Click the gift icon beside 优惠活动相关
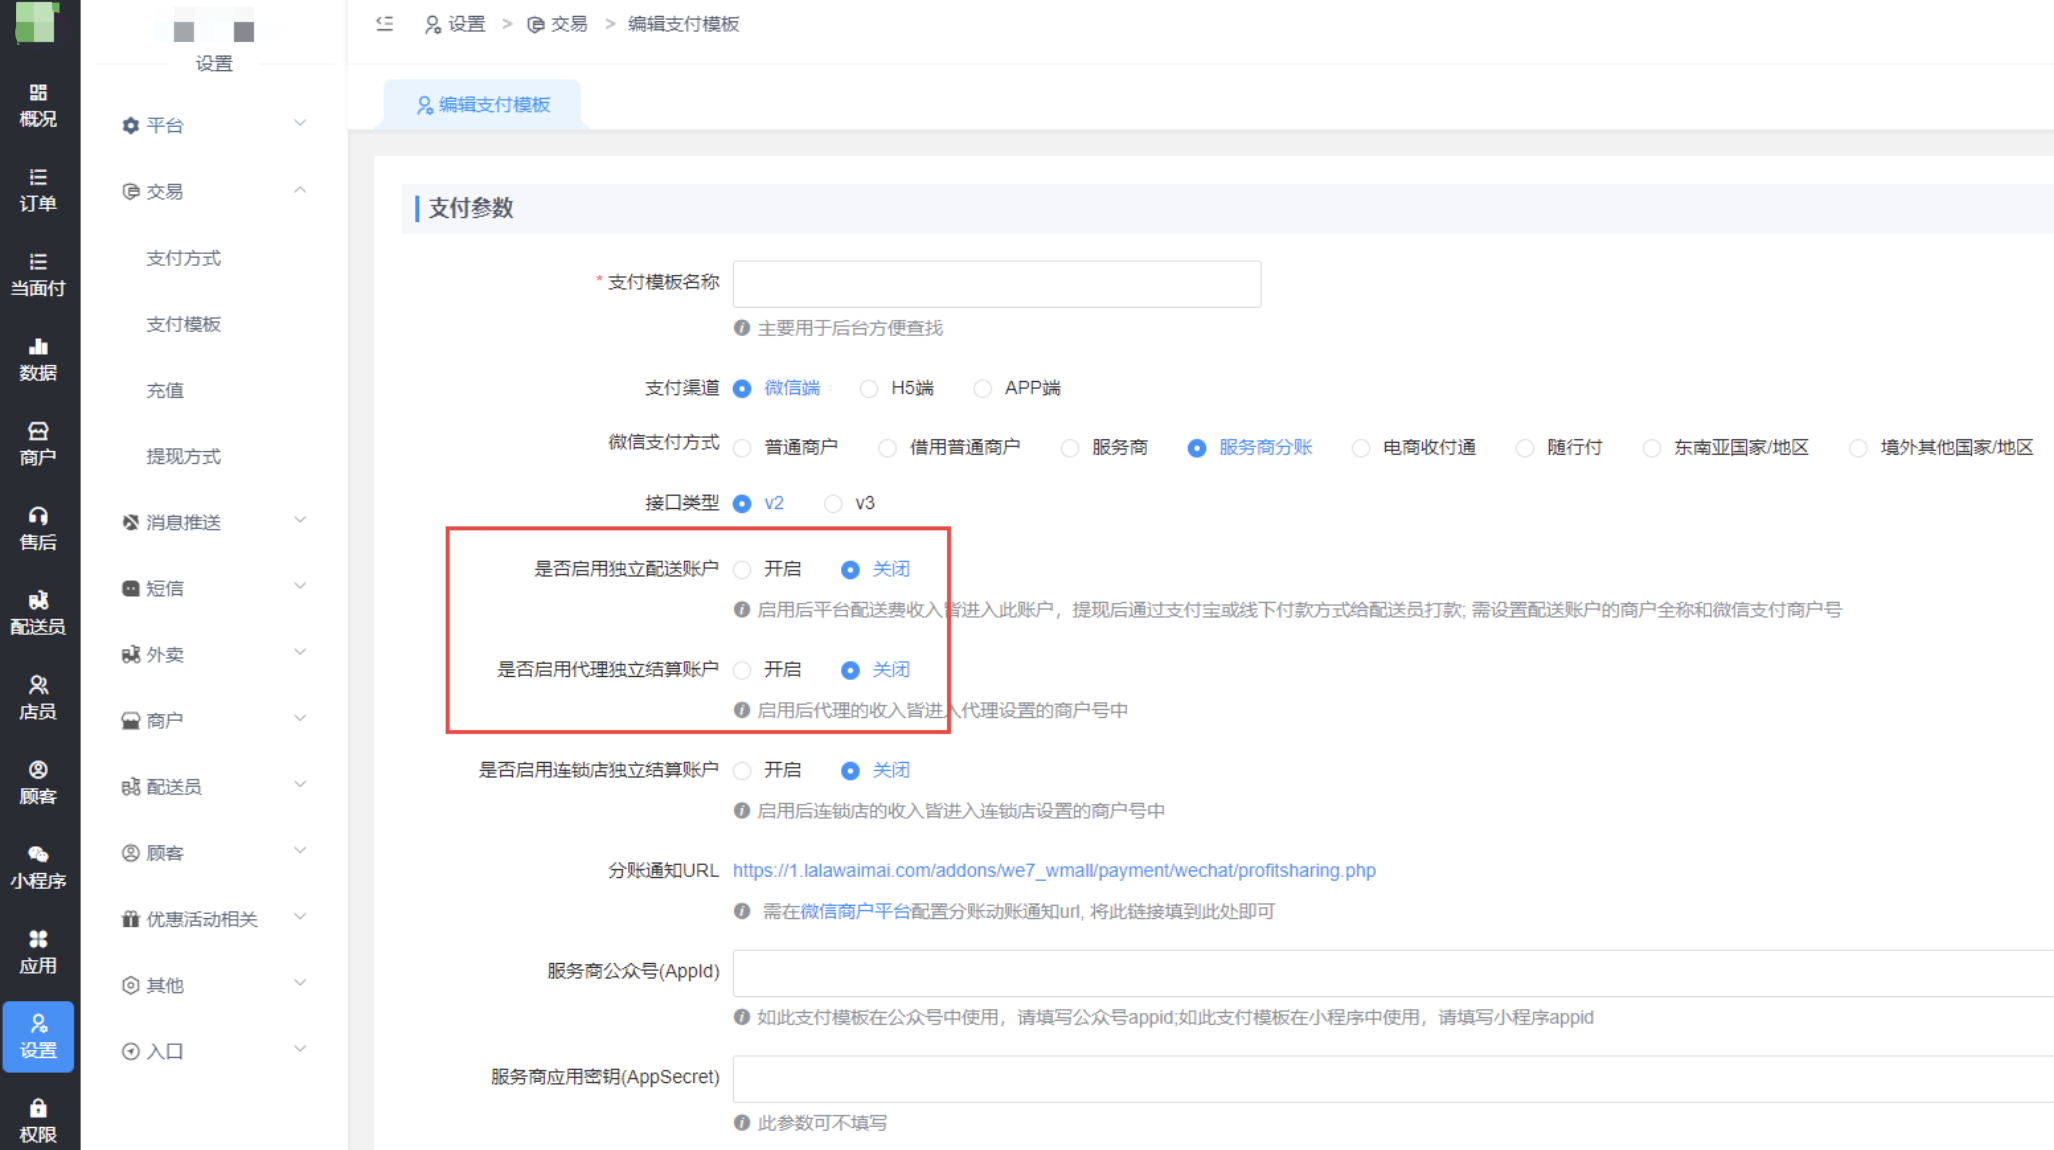Viewport: 2054px width, 1150px height. point(130,919)
